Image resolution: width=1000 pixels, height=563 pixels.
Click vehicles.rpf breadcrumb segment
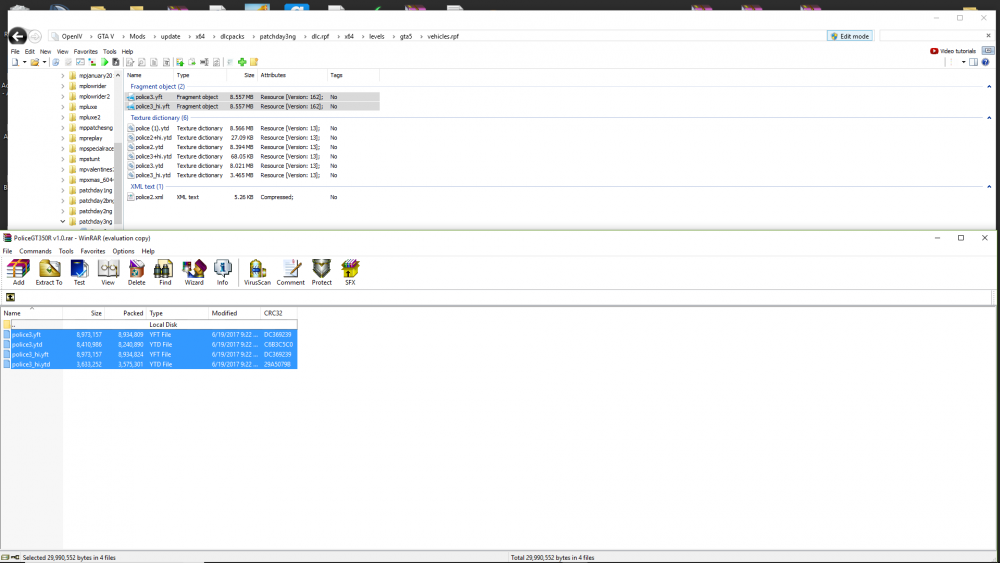click(443, 36)
